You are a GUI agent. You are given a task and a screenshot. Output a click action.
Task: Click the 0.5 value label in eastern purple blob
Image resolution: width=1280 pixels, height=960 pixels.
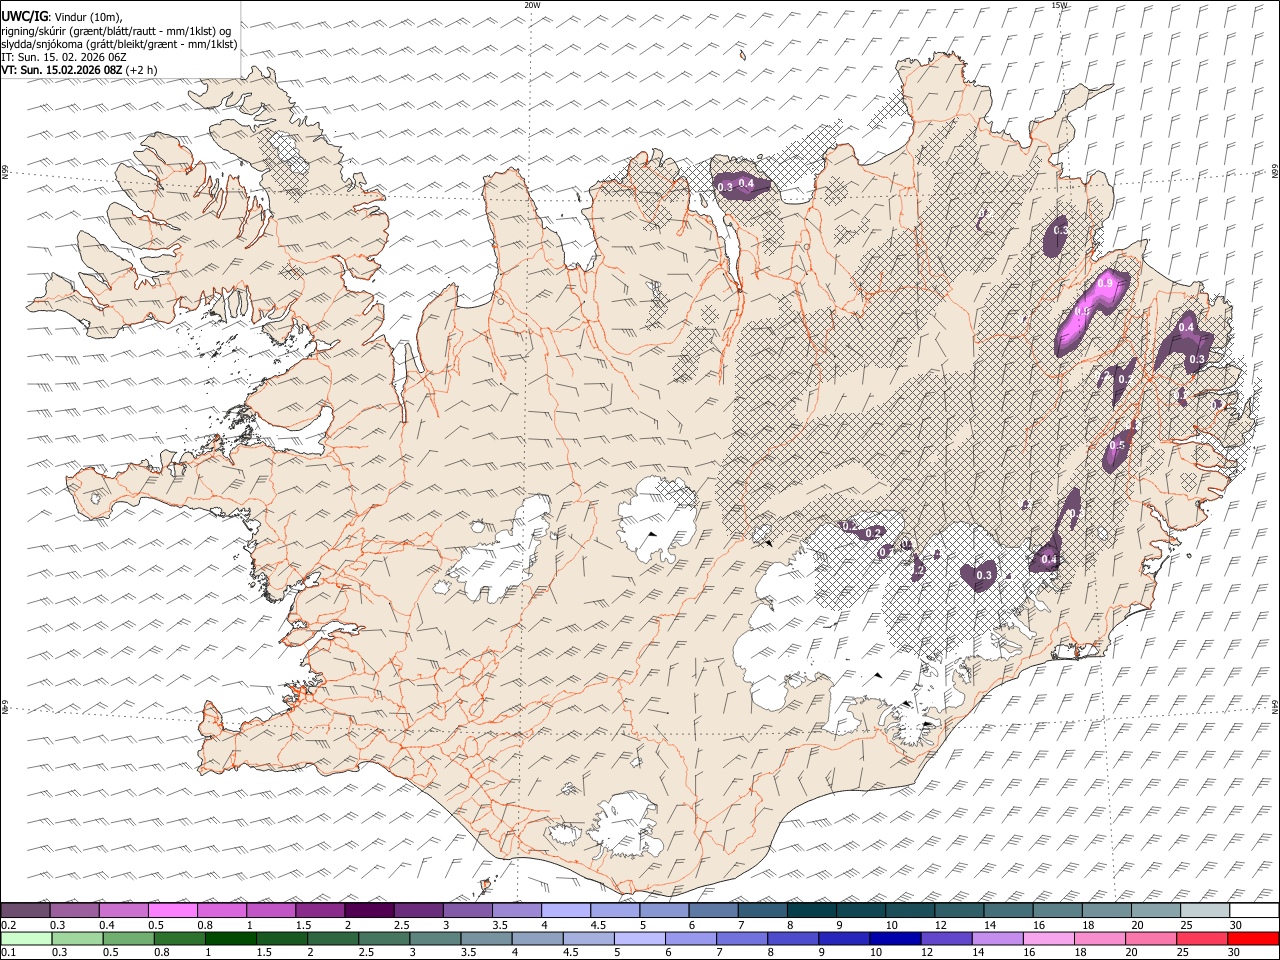pos(1118,446)
